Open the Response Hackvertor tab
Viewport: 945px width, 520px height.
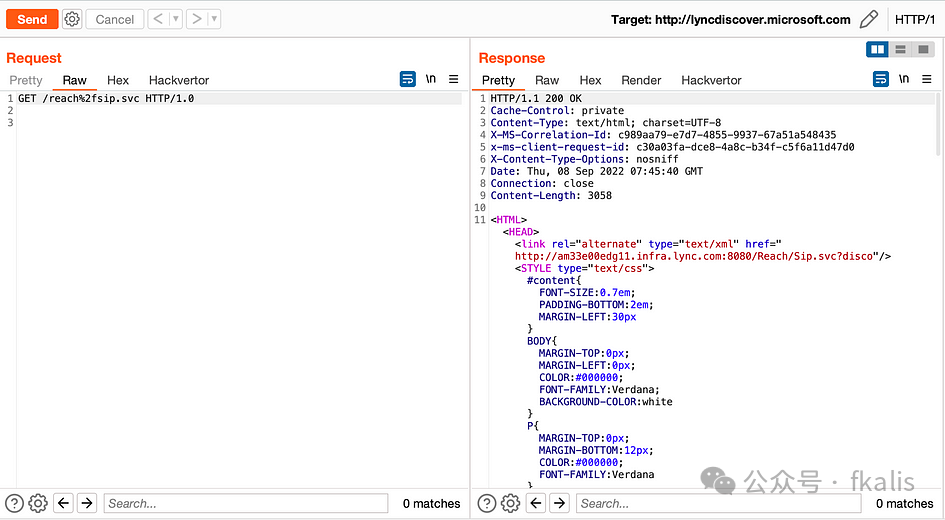tap(711, 80)
